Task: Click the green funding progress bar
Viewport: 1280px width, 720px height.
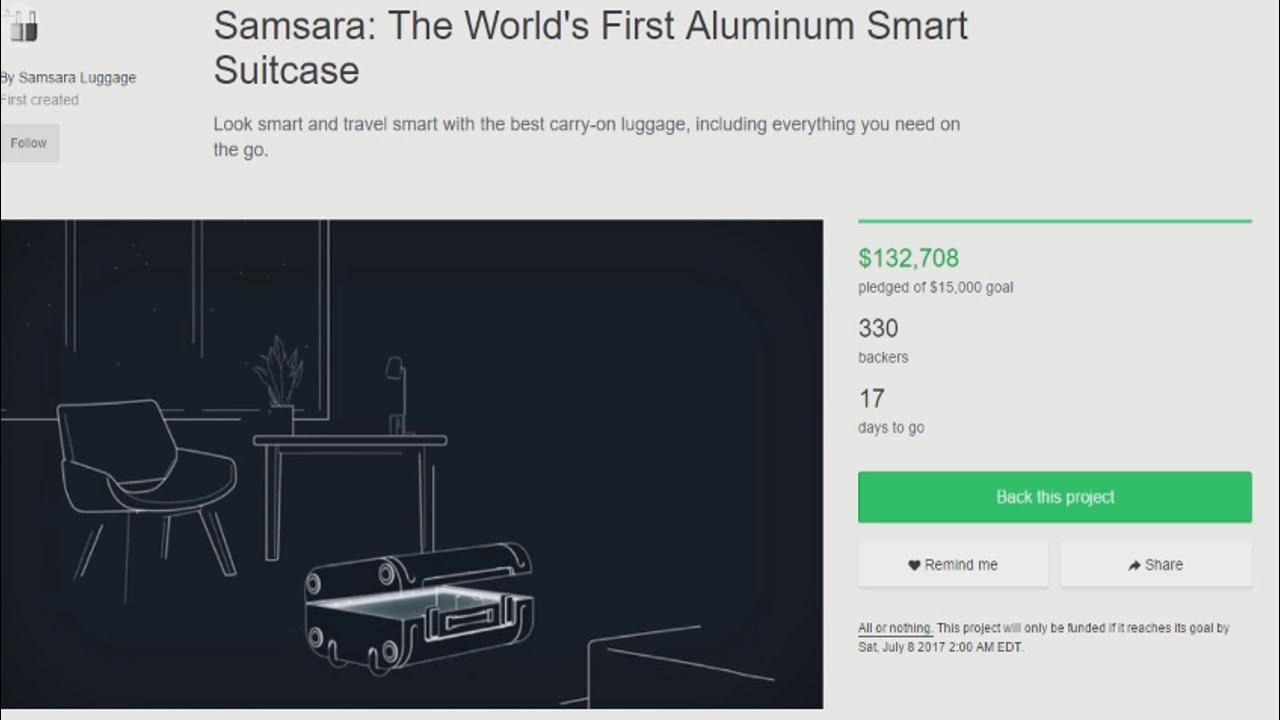Action: click(x=1054, y=221)
